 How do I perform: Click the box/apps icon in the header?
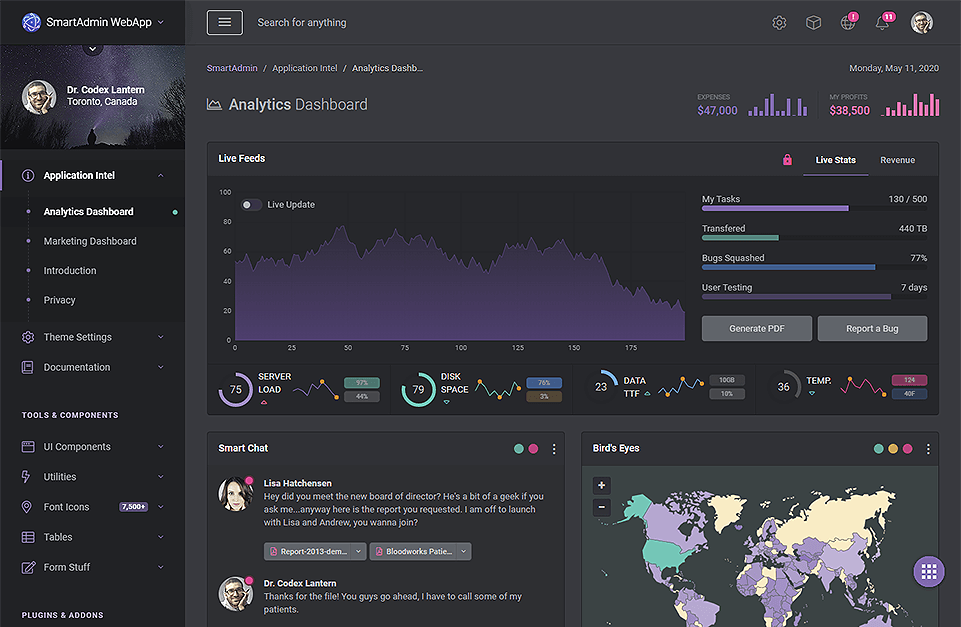813,22
